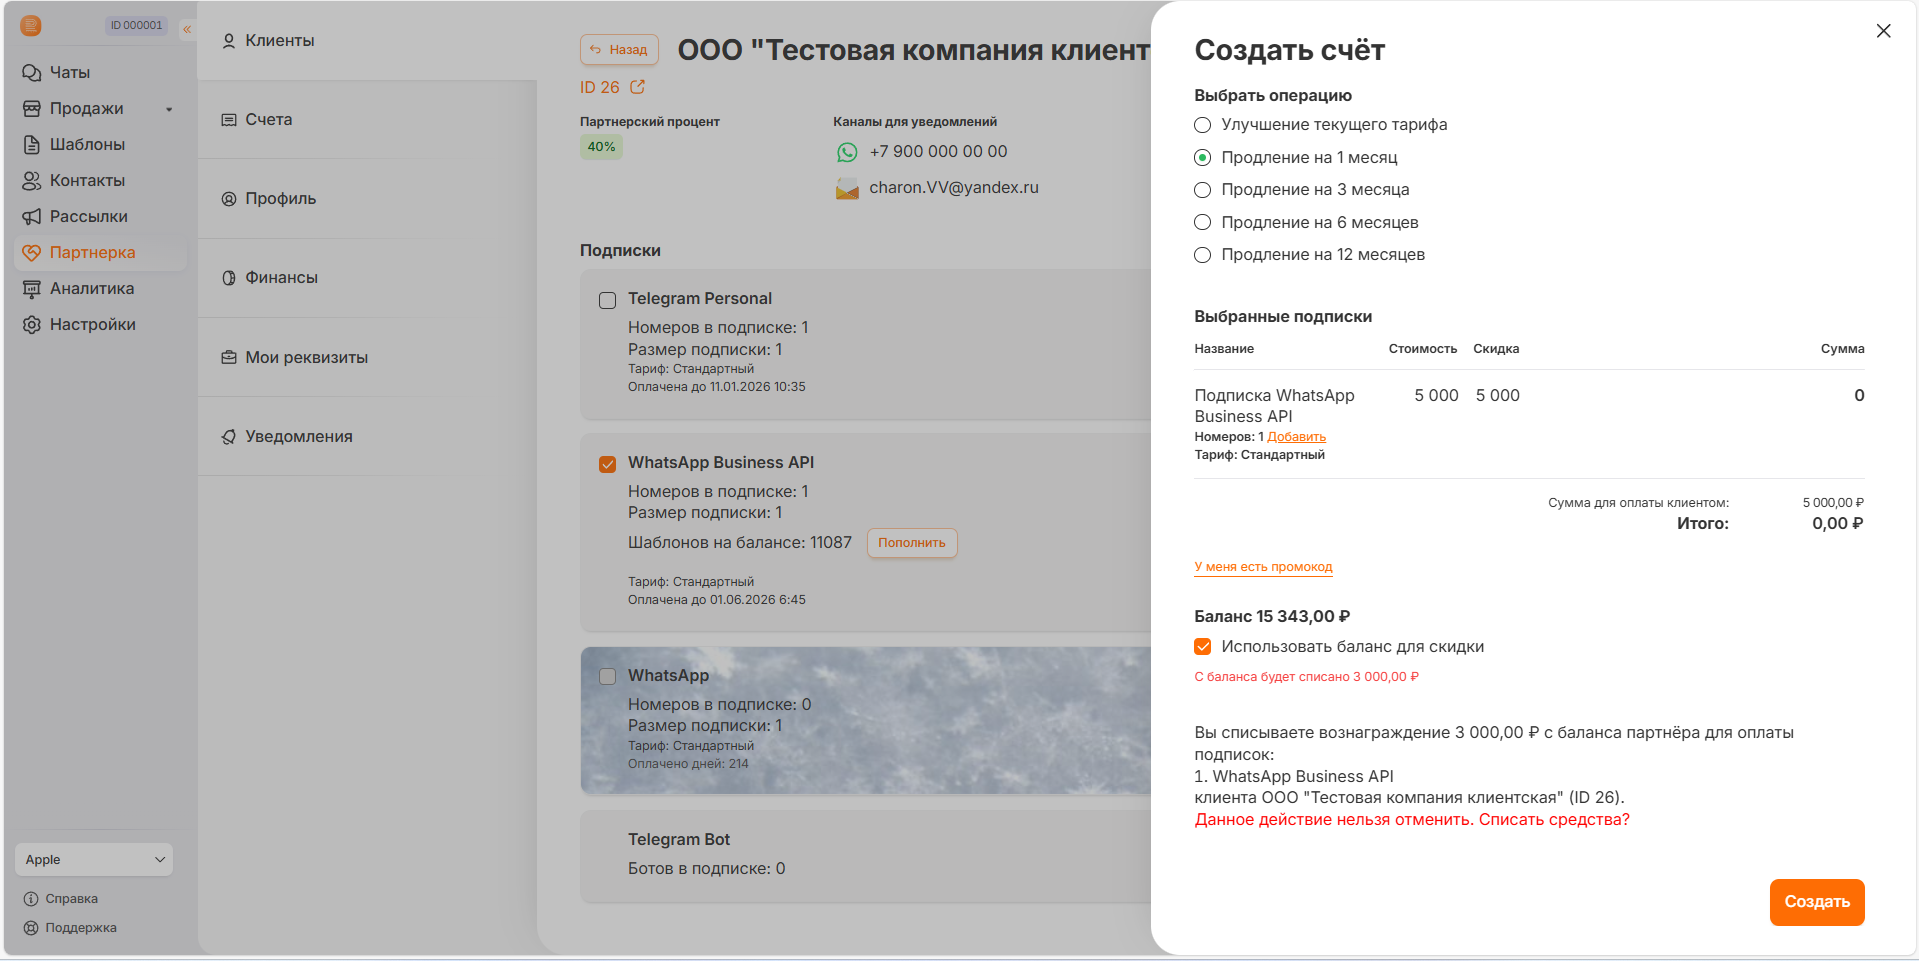This screenshot has height=961, width=1919.
Task: Click the Финансы coins icon
Action: coord(229,278)
